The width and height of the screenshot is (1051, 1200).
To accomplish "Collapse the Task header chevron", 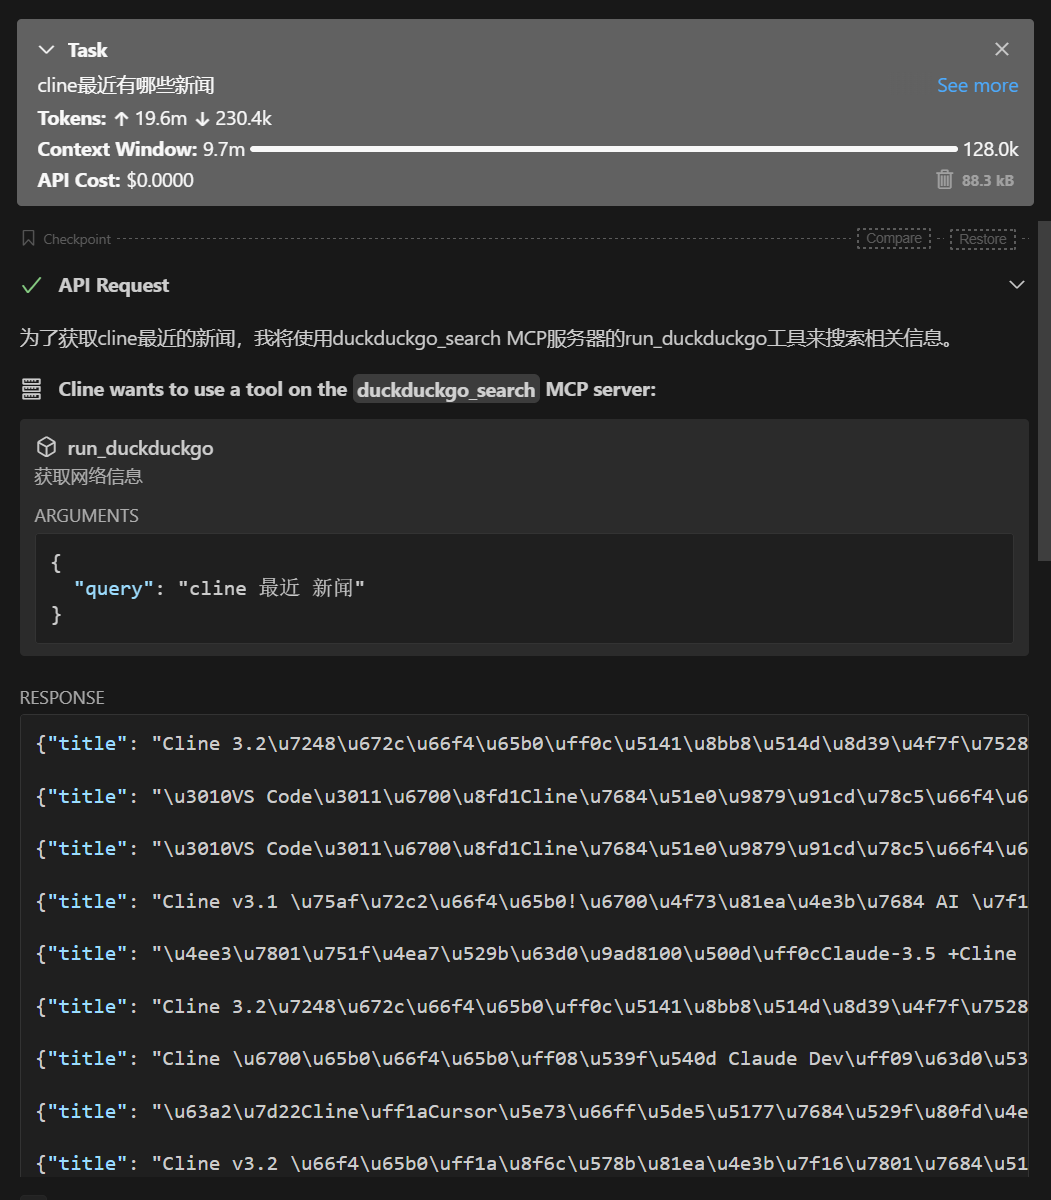I will click(x=46, y=50).
